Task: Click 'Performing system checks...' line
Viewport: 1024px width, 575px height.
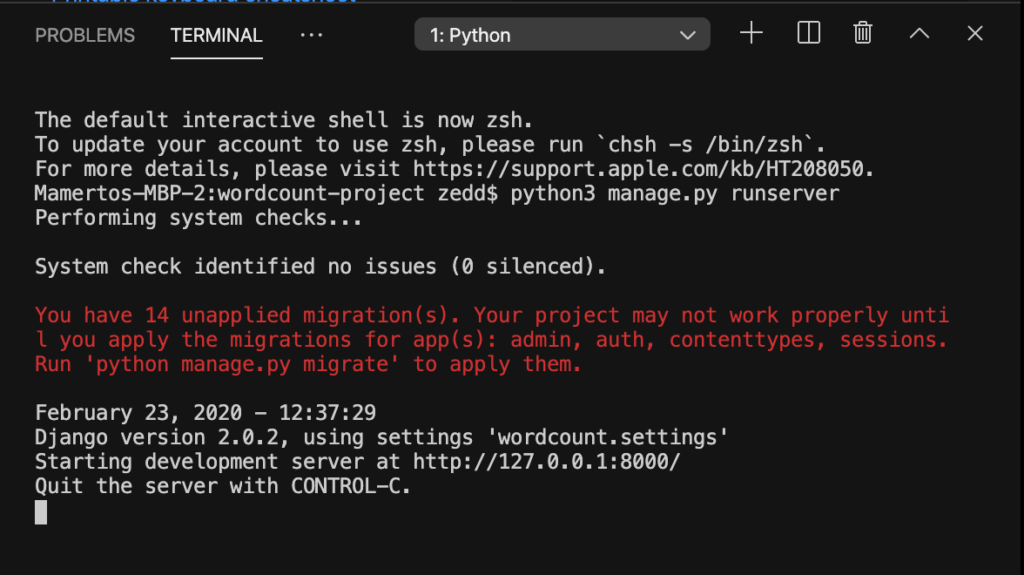Action: tap(199, 218)
